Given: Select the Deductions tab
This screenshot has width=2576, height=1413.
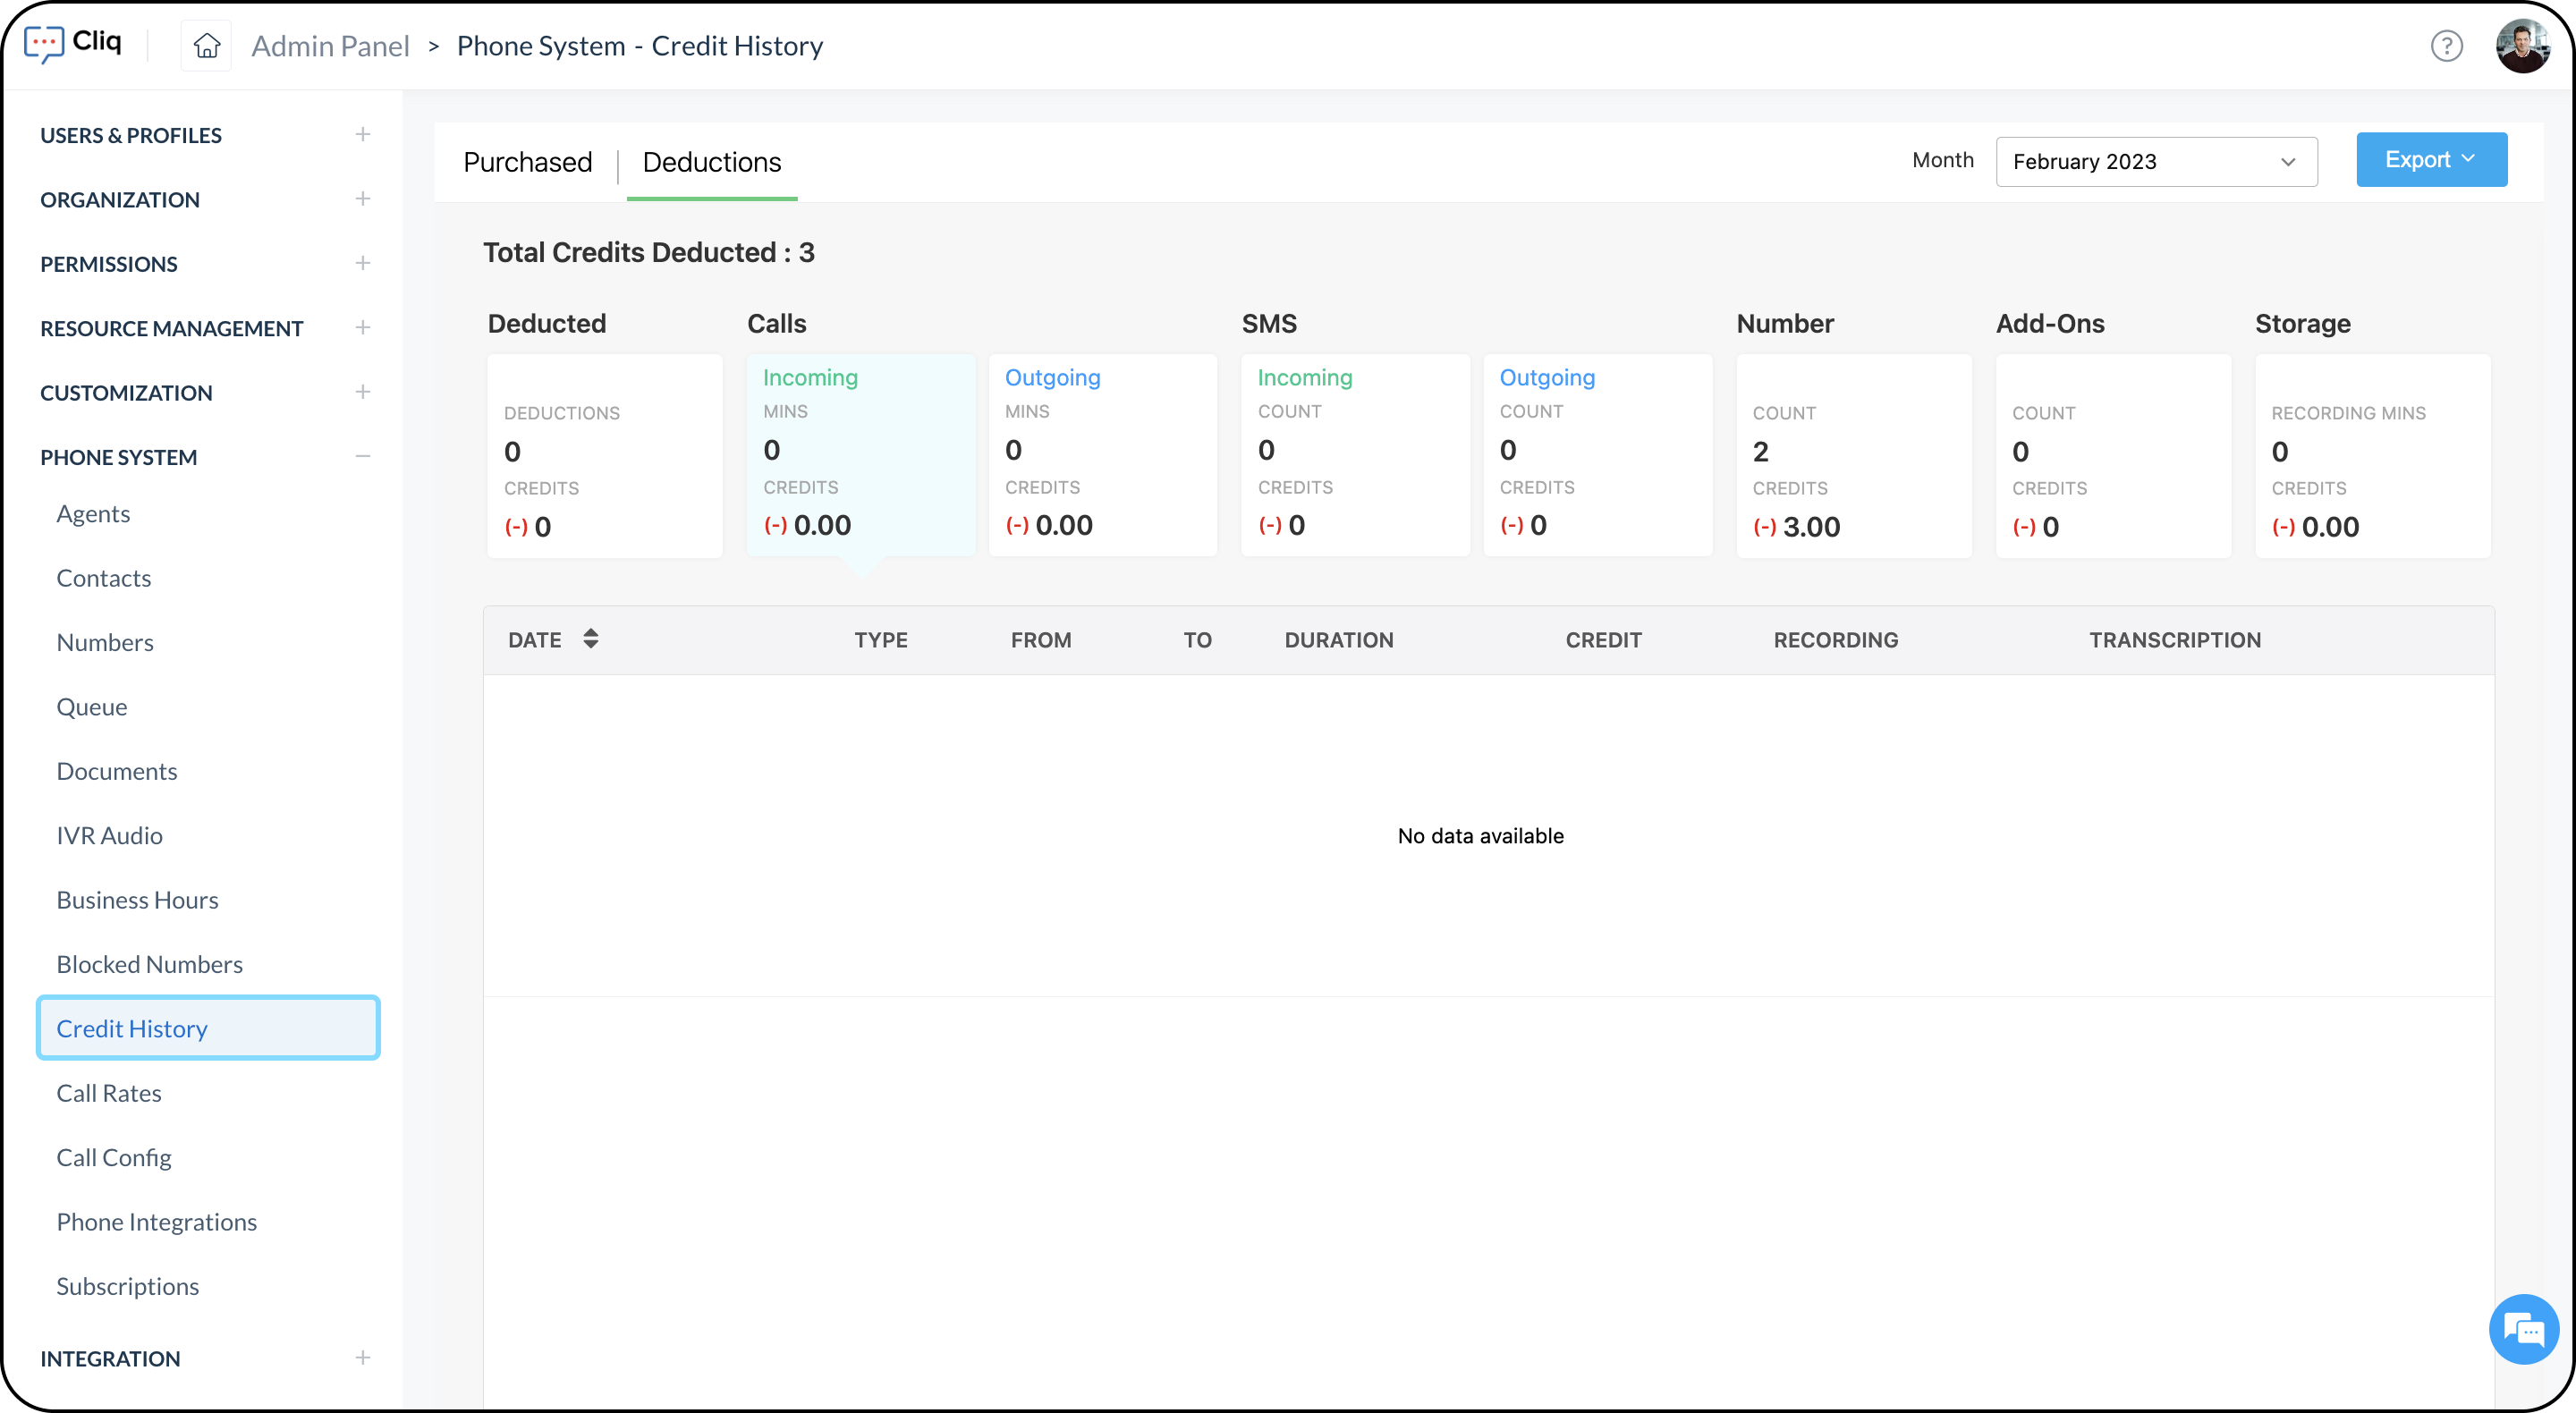Looking at the screenshot, I should (711, 162).
